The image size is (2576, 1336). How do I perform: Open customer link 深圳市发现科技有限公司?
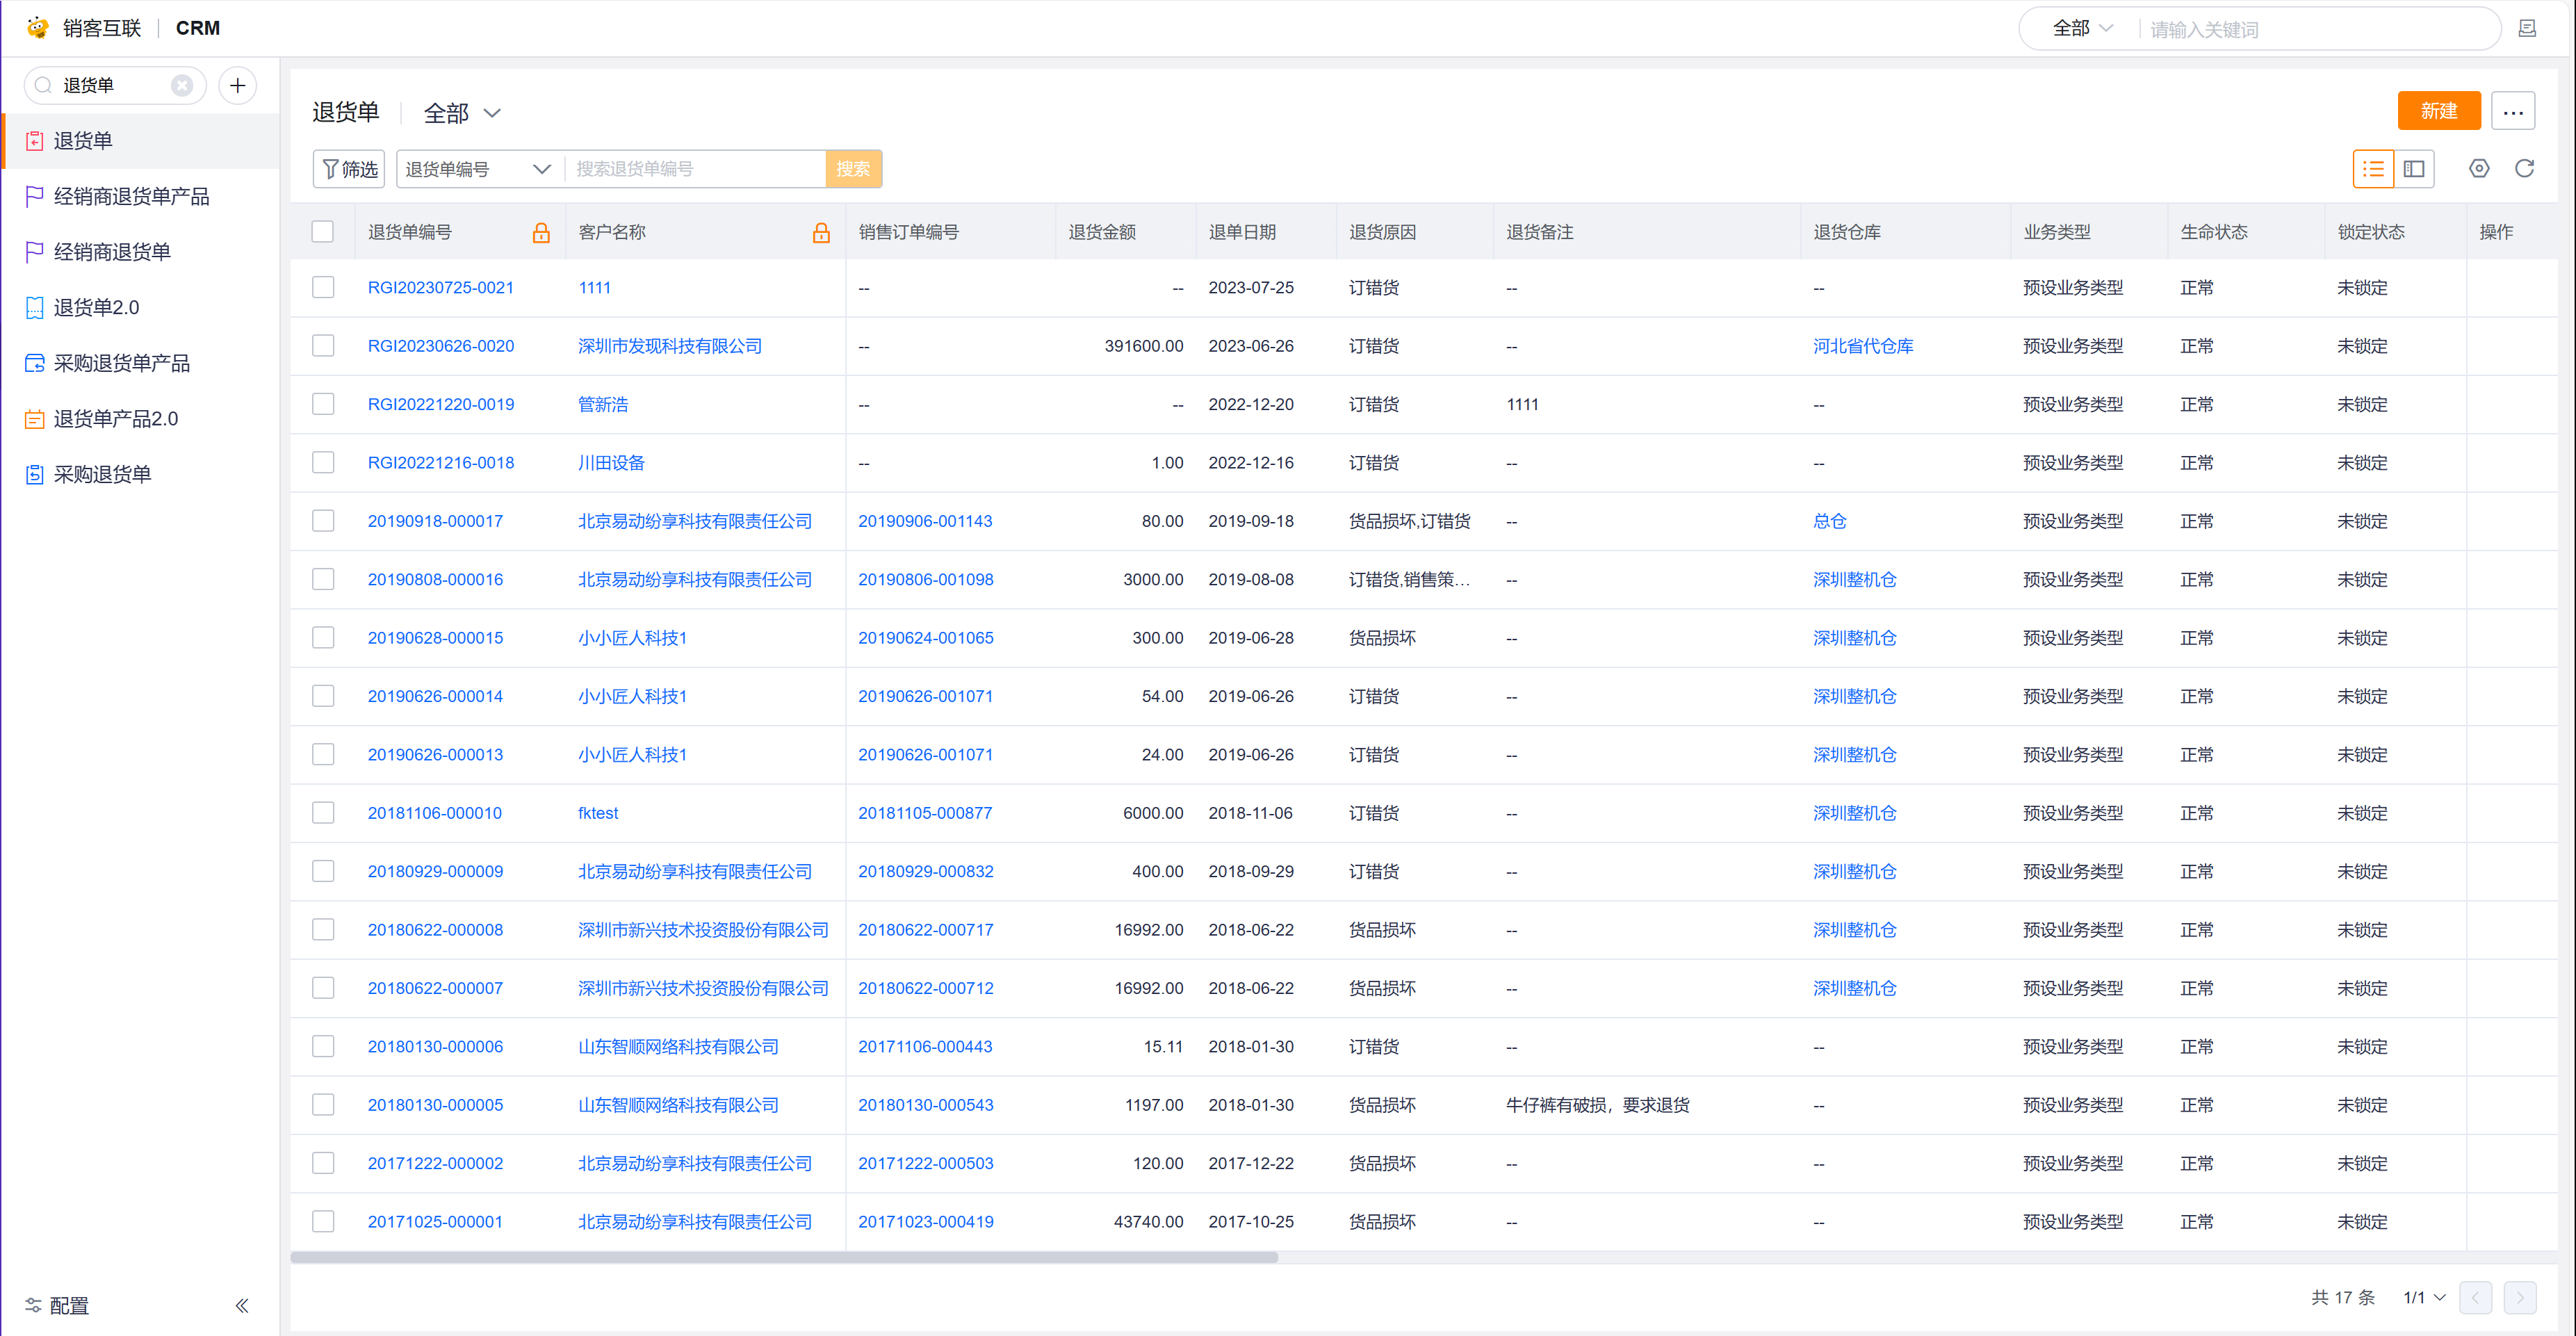pyautogui.click(x=669, y=346)
